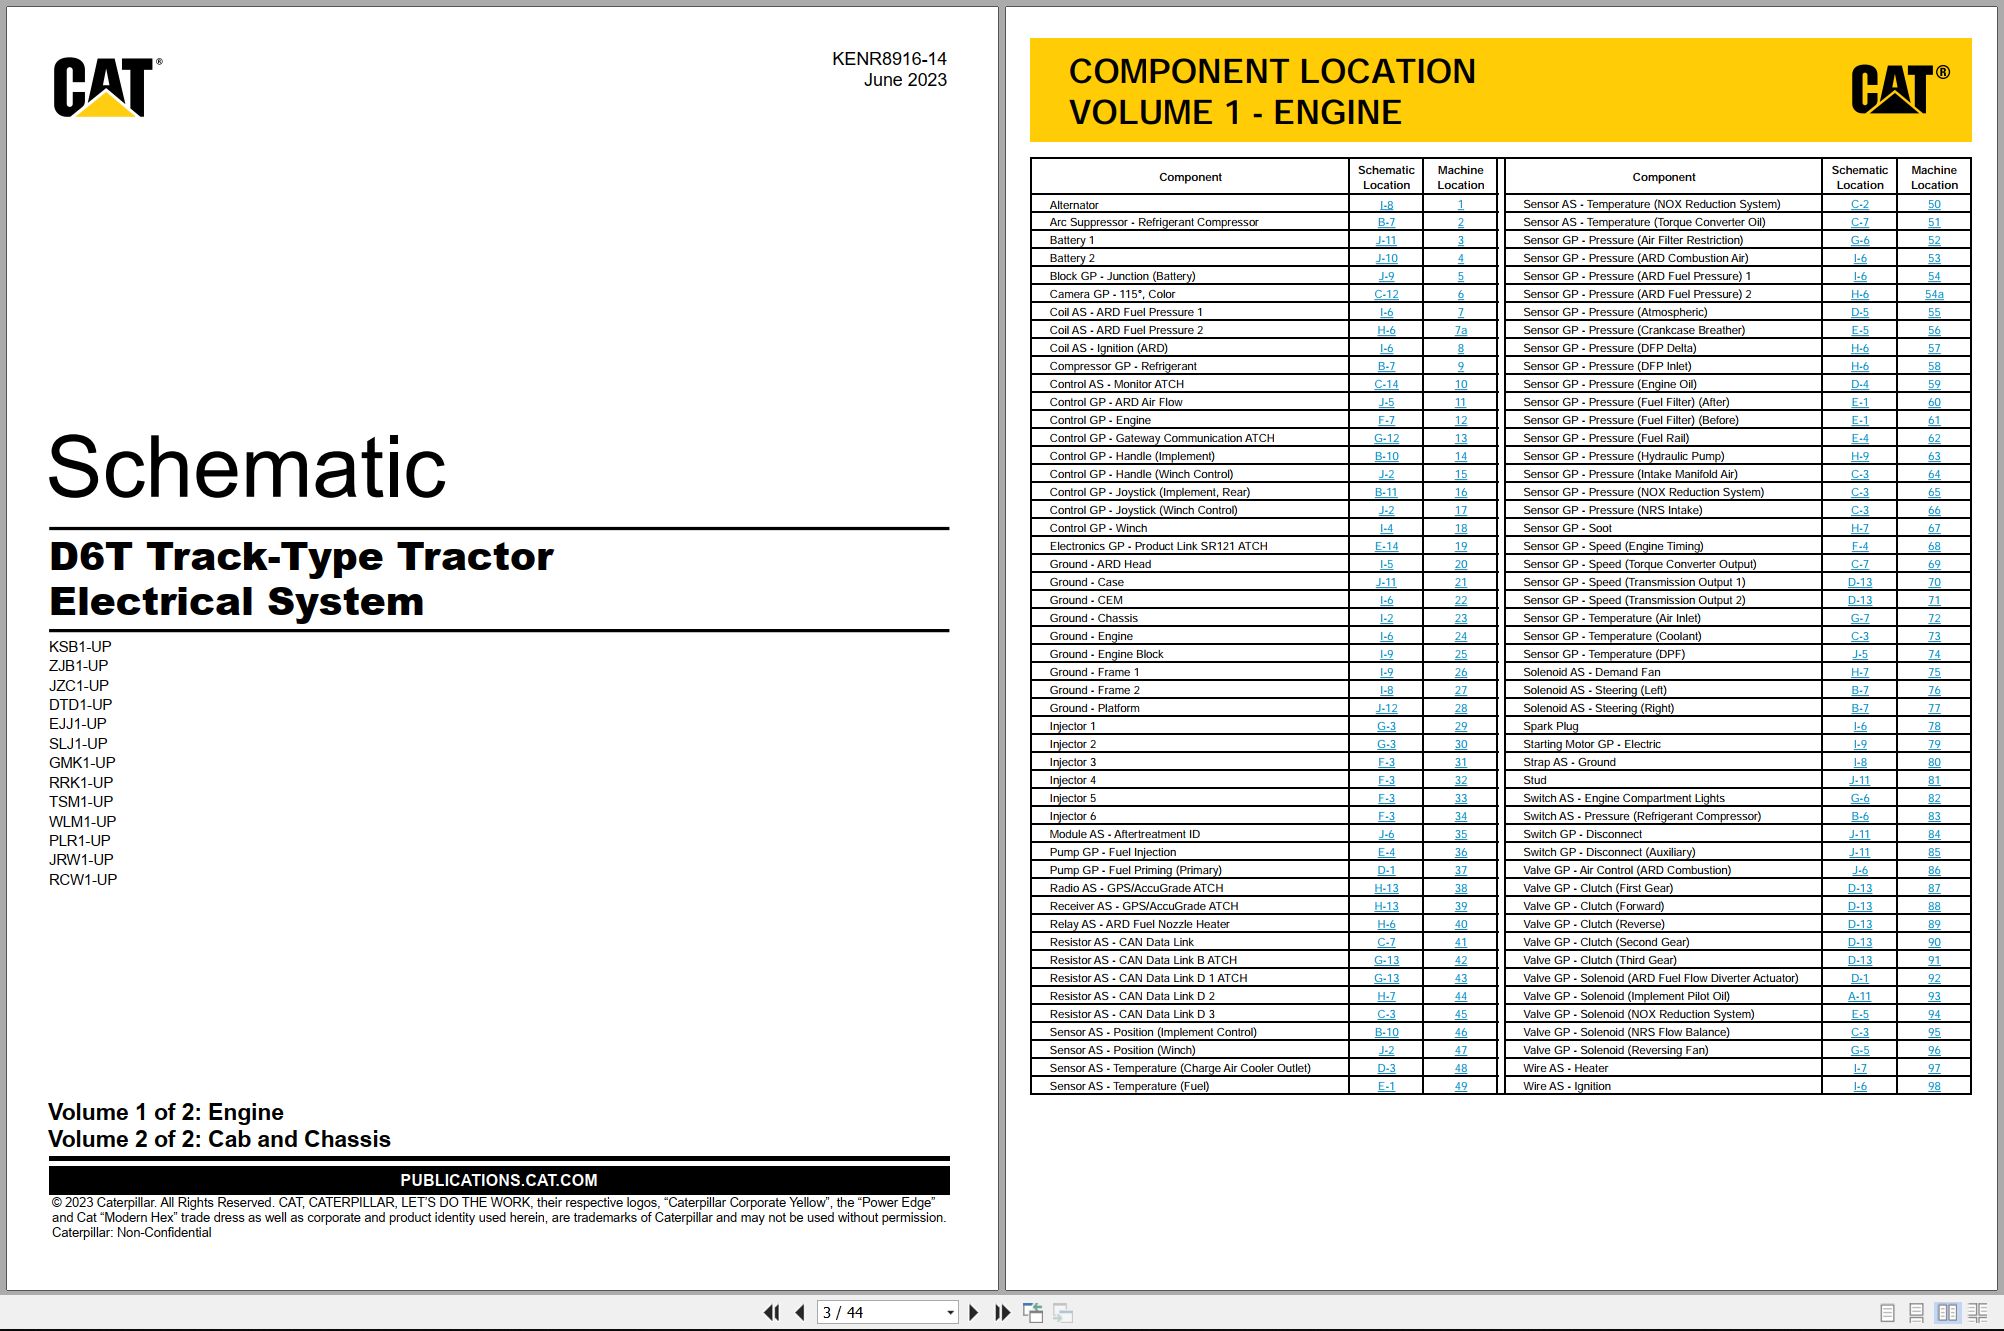Click 'Volume 1 of 2: Engine' text

166,1113
